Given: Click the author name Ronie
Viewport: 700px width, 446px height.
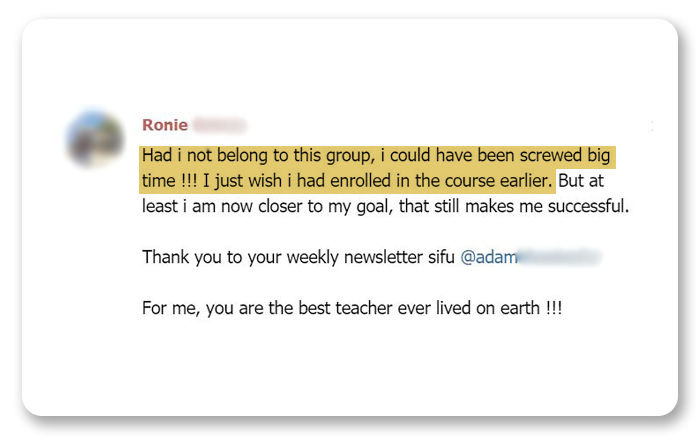Looking at the screenshot, I should pyautogui.click(x=165, y=125).
